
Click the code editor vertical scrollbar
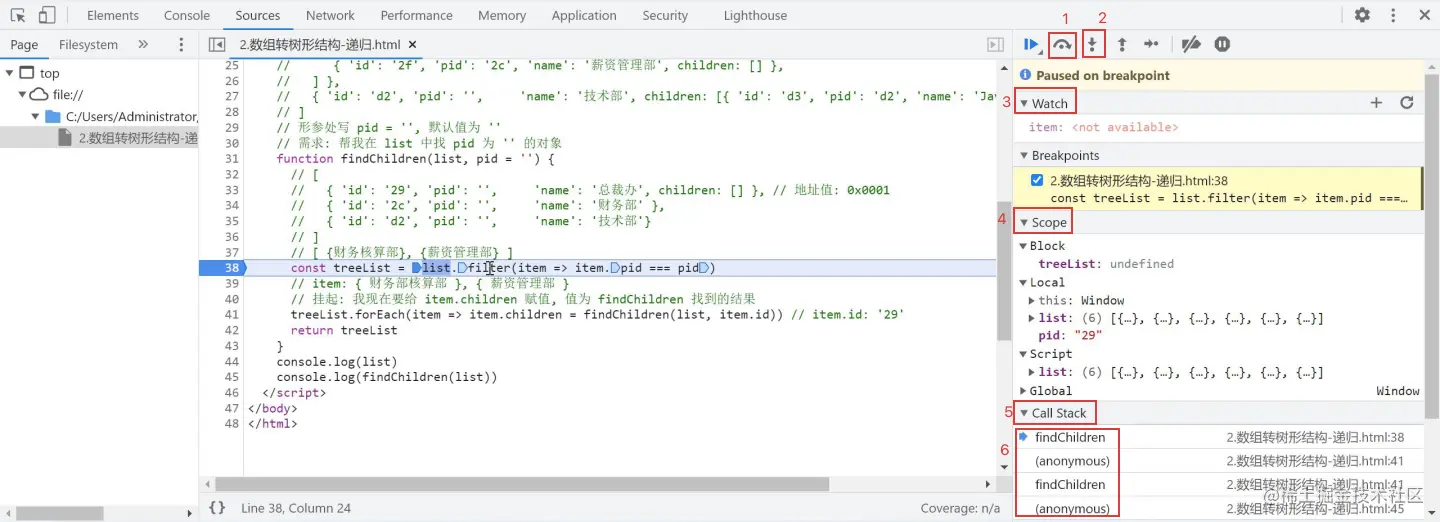(1003, 271)
